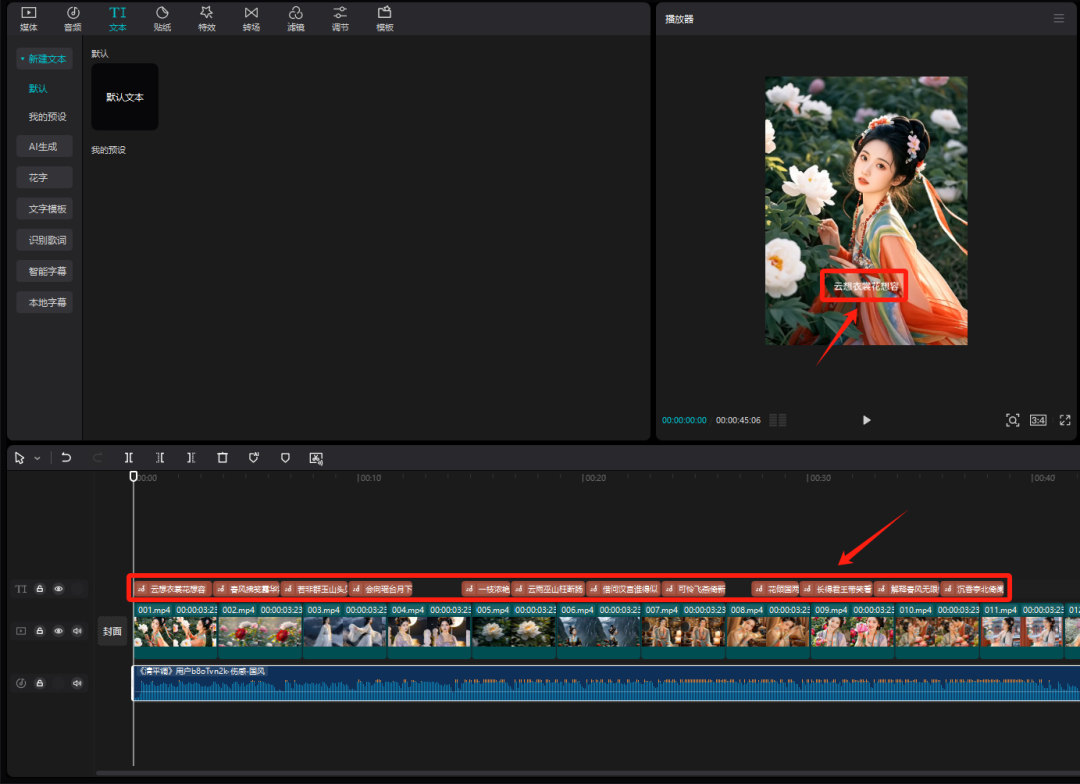Click the undo arrow in timeline toolbar
The height and width of the screenshot is (784, 1080).
pyautogui.click(x=66, y=458)
